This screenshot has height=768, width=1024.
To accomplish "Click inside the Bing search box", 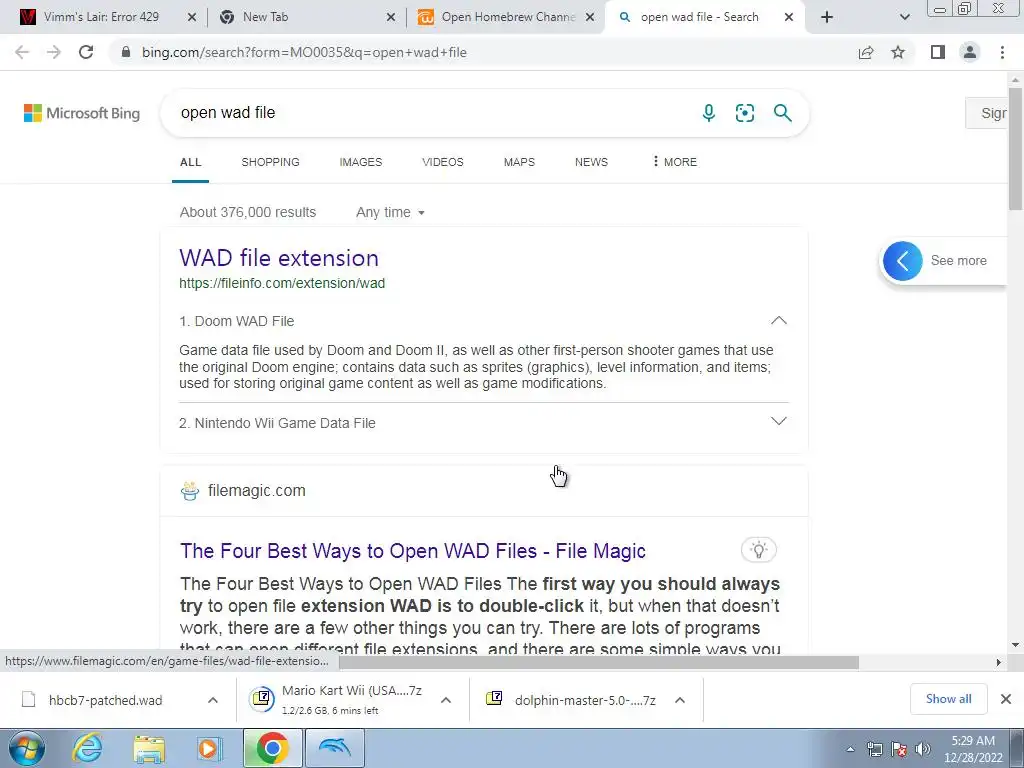I will (x=431, y=113).
